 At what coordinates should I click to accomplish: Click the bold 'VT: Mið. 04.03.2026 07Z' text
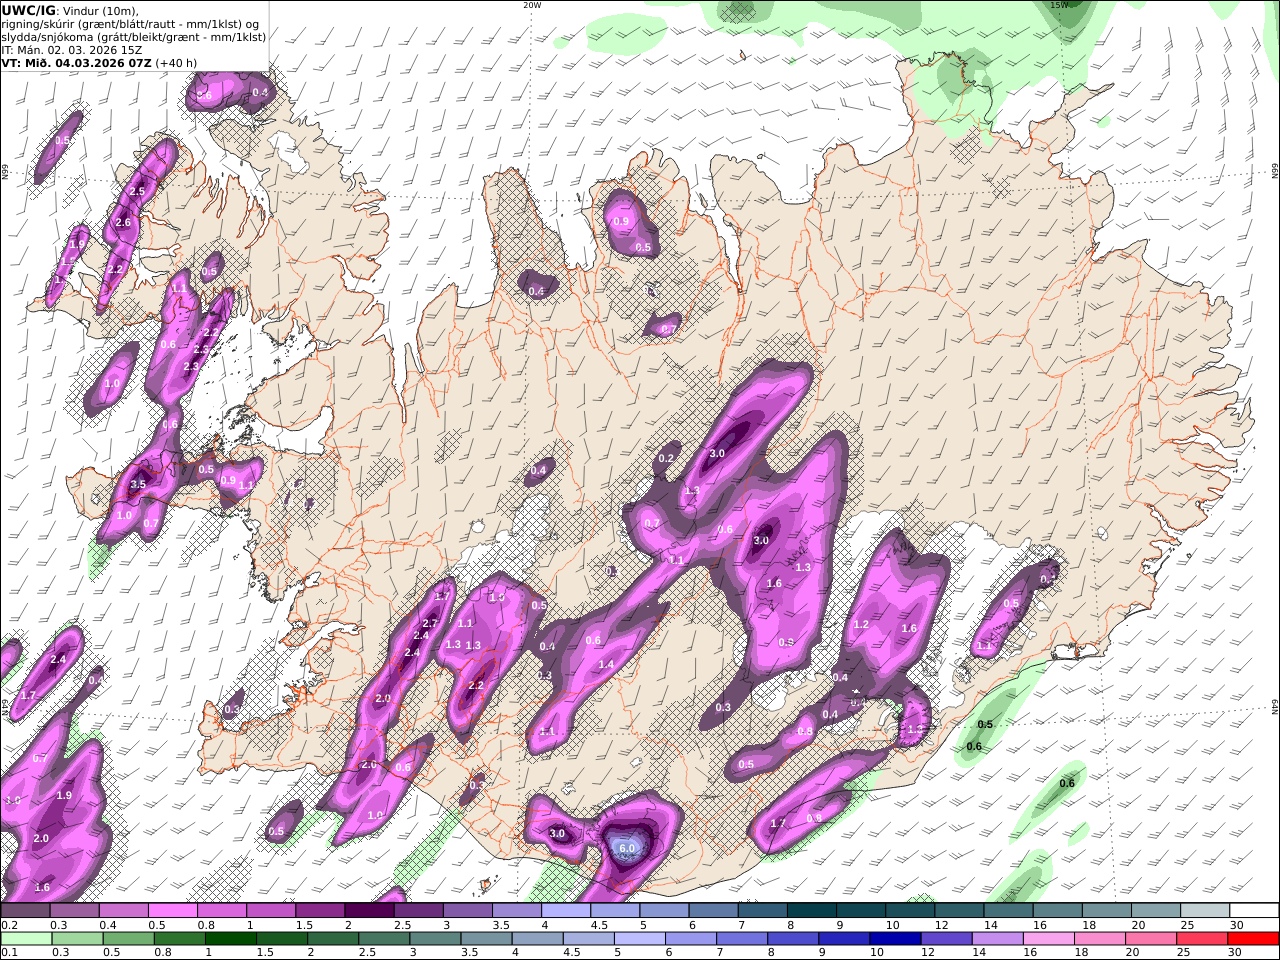pyautogui.click(x=76, y=63)
